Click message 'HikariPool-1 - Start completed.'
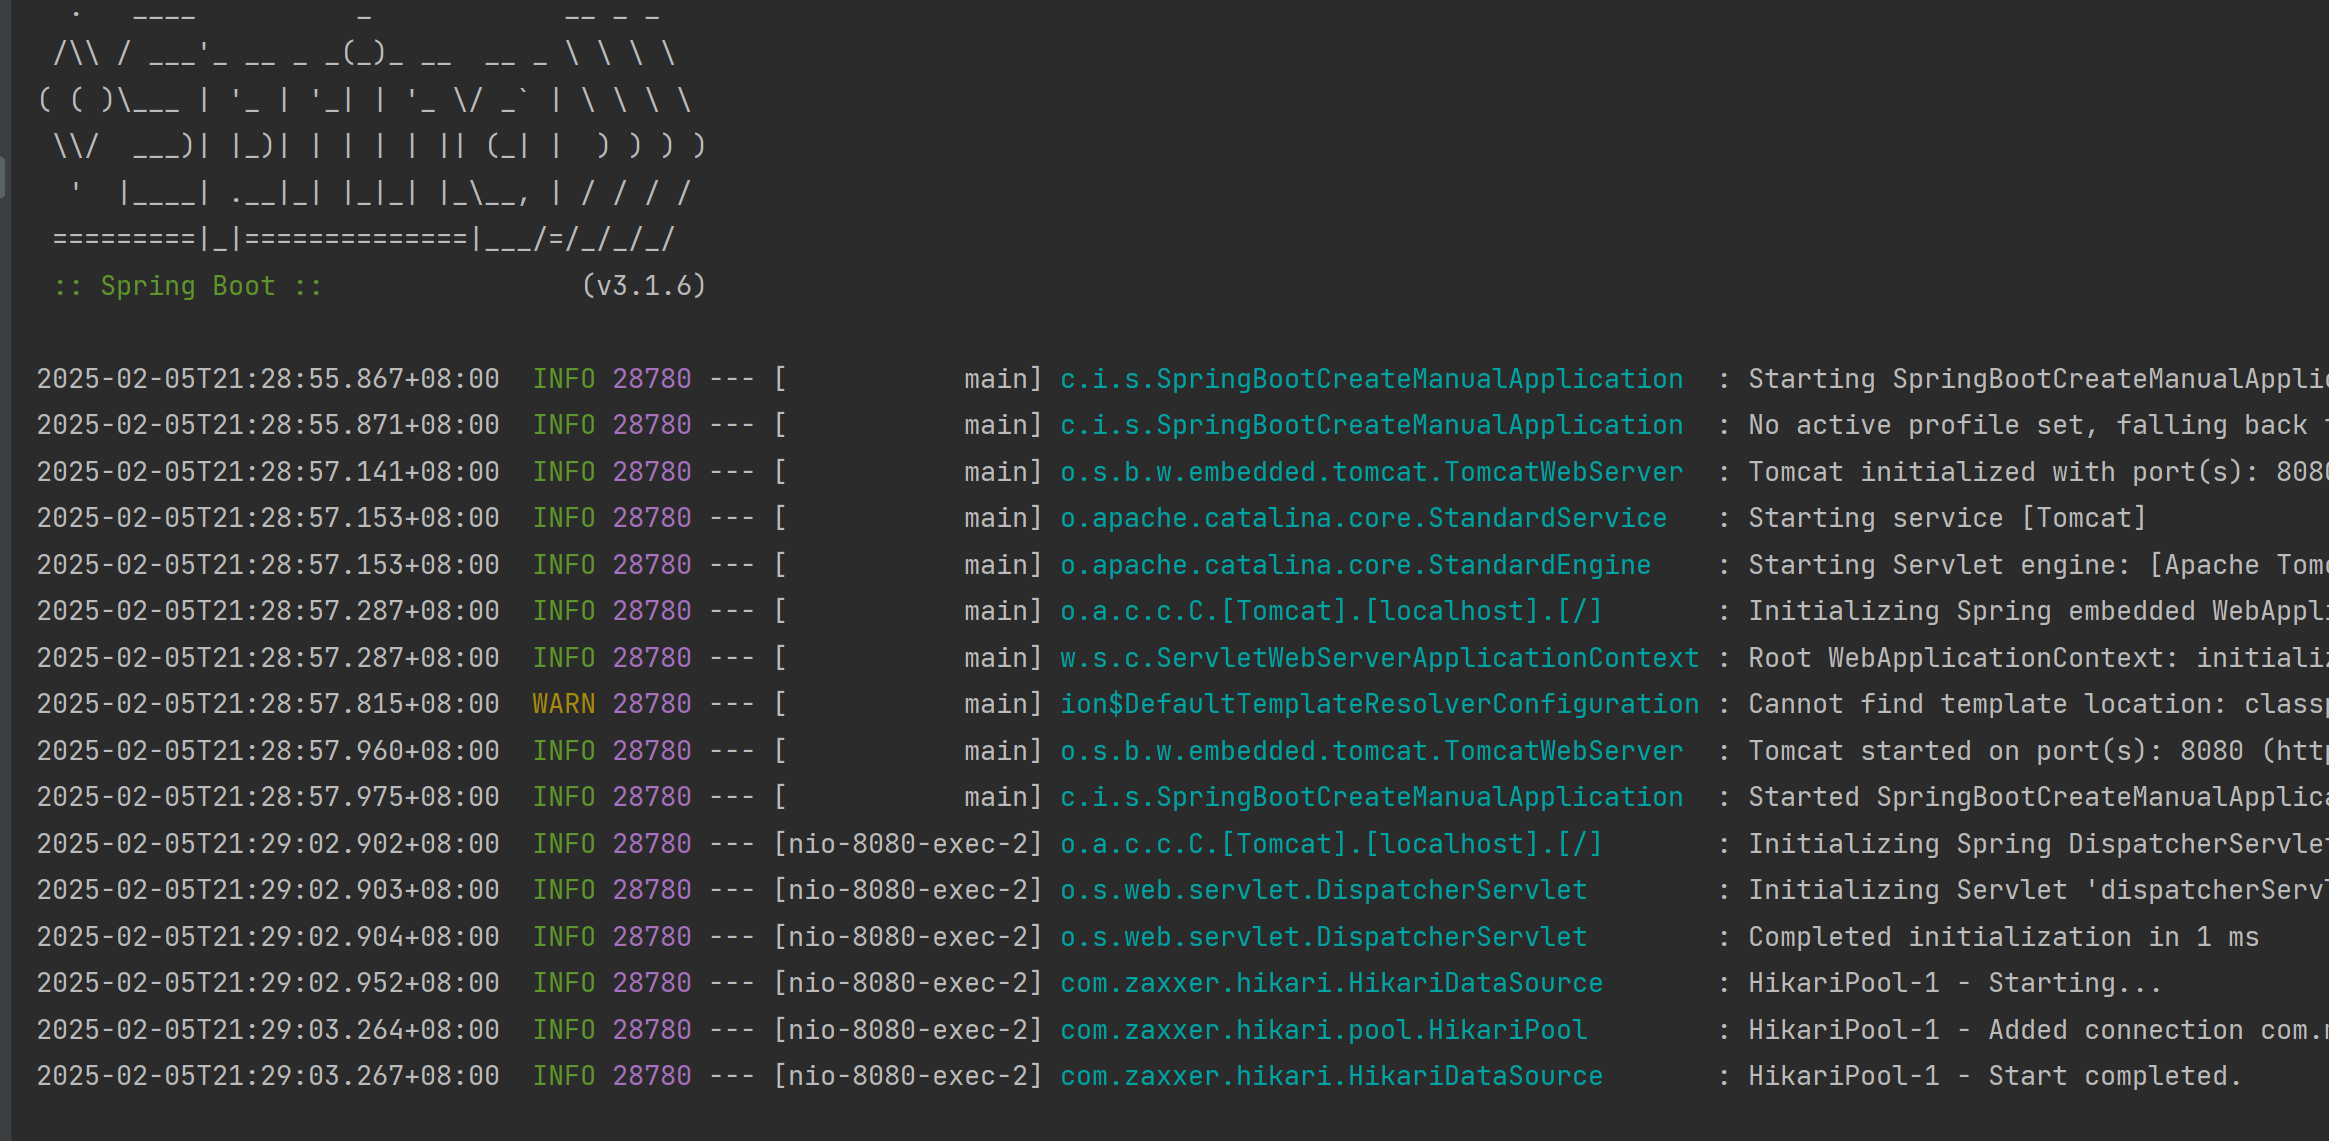This screenshot has height=1141, width=2329. click(1995, 1076)
